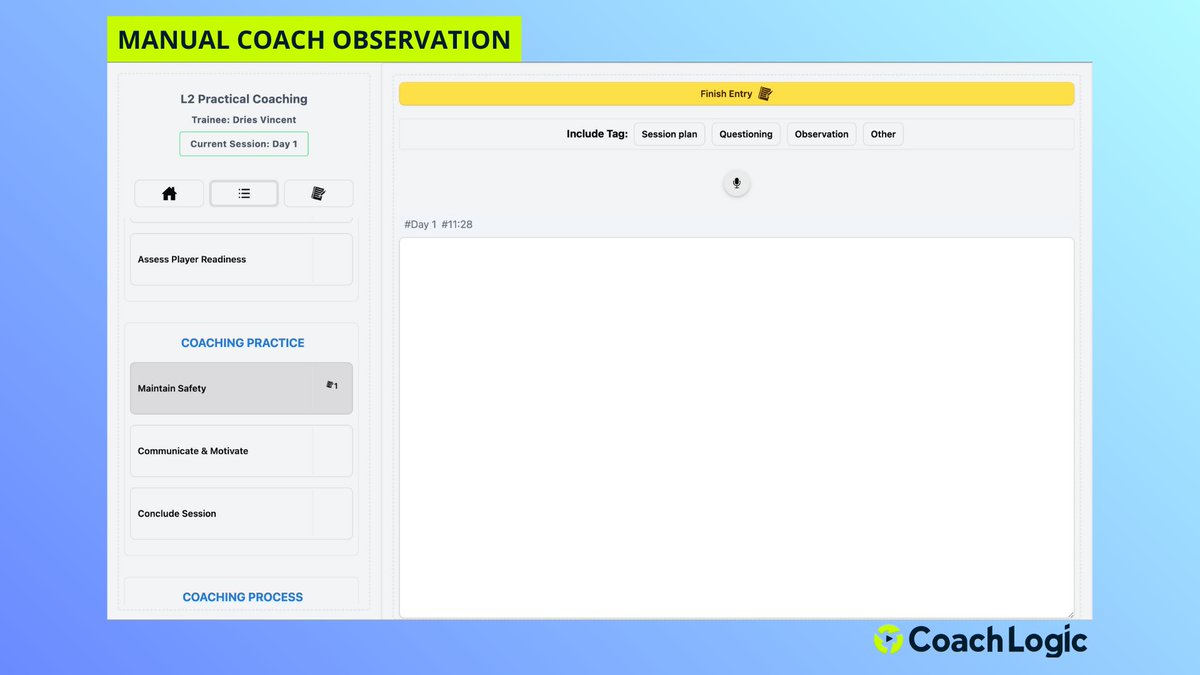The width and height of the screenshot is (1200, 675).
Task: Click the notes icon on Finish Entry
Action: pyautogui.click(x=766, y=94)
